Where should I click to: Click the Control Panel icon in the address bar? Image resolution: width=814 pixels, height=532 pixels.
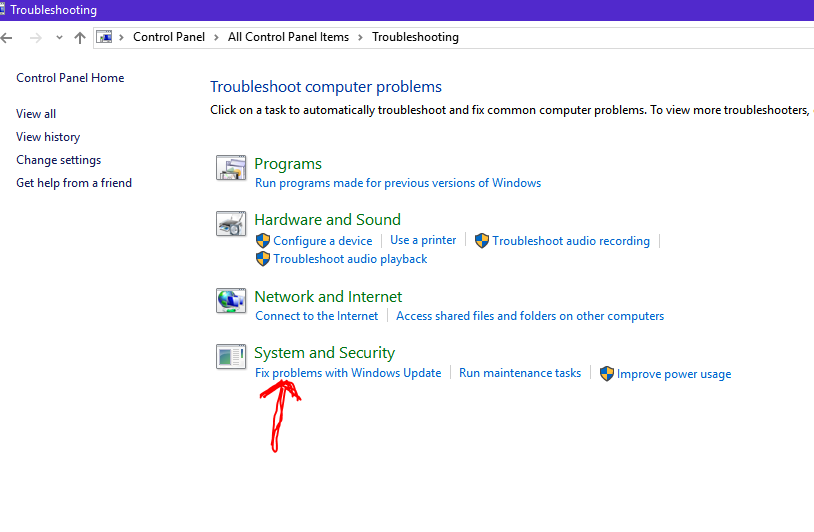(x=104, y=37)
